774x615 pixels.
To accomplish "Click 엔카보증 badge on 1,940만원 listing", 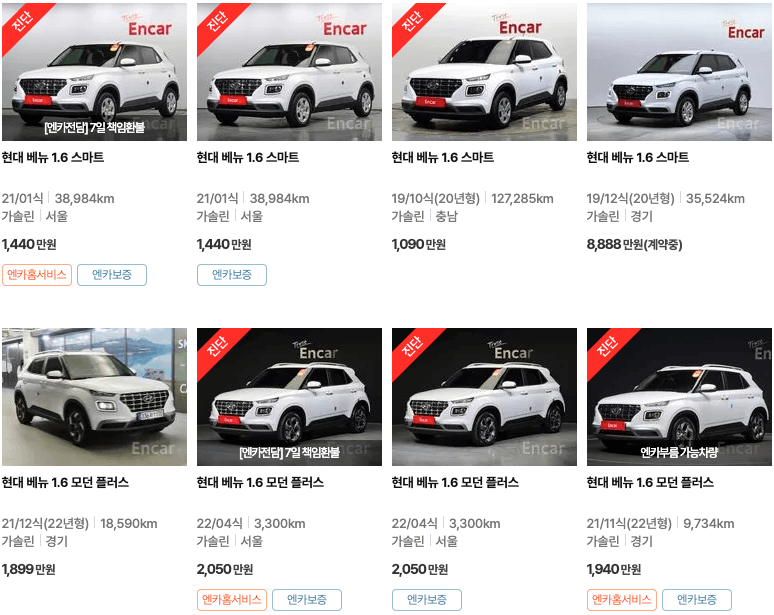I will 697,600.
